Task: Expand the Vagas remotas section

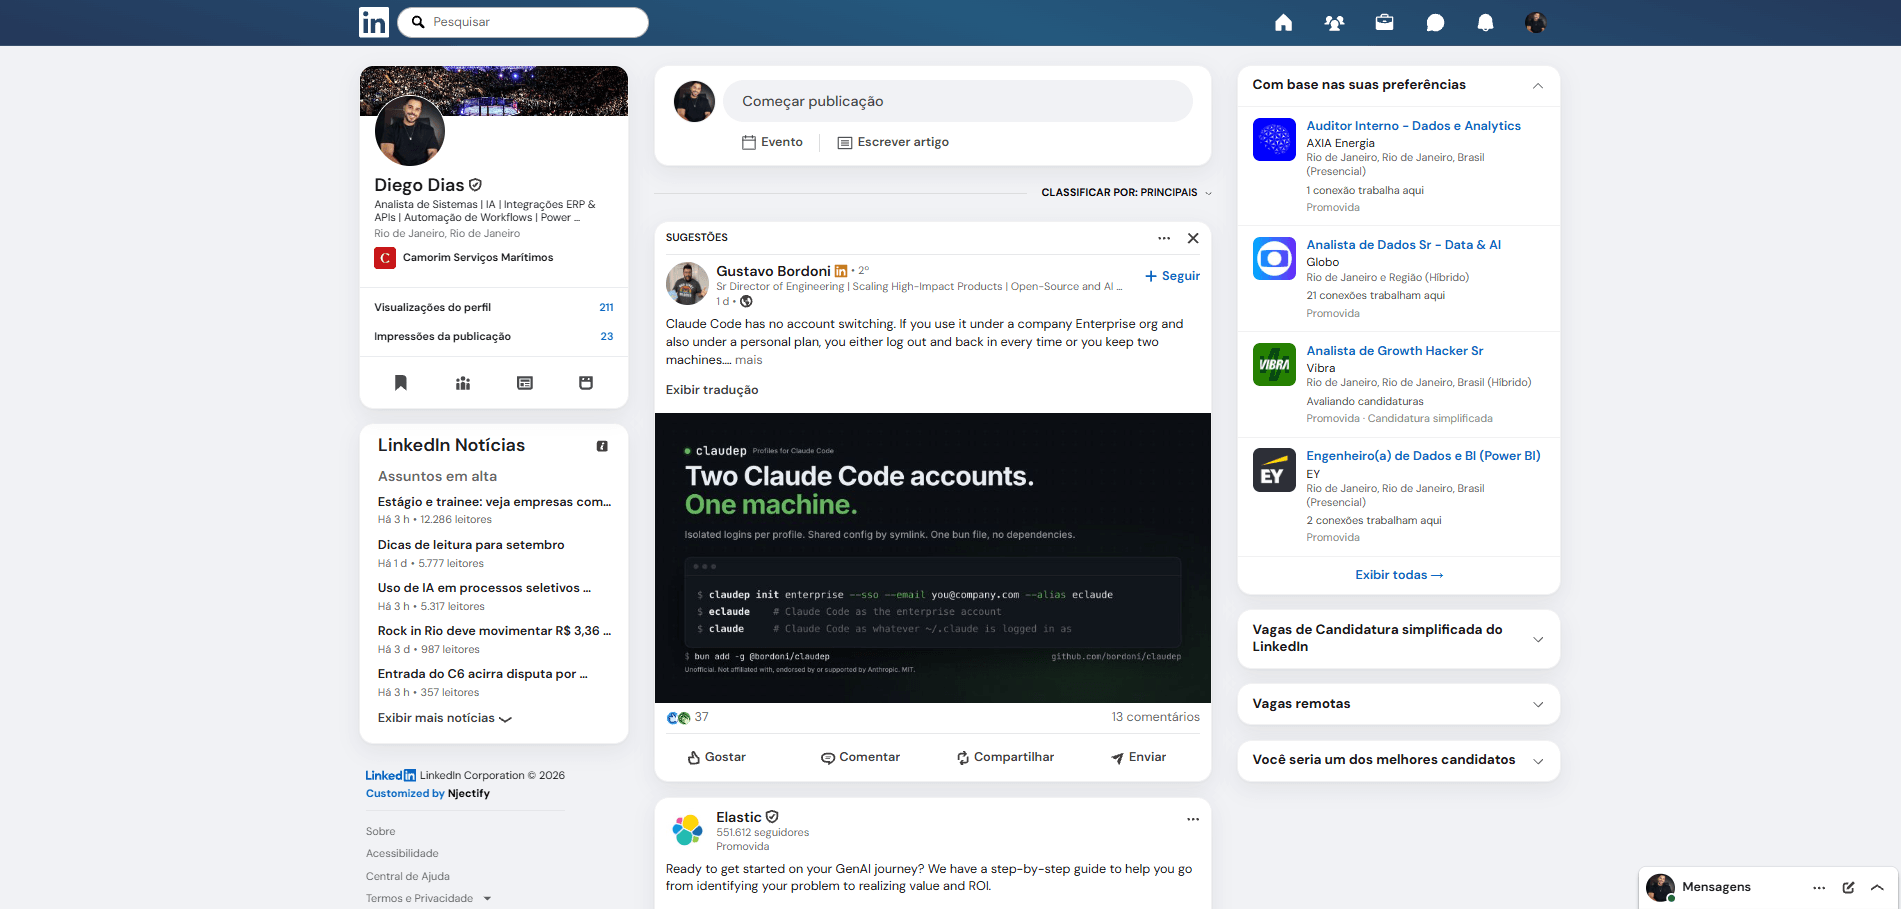Action: pyautogui.click(x=1538, y=705)
